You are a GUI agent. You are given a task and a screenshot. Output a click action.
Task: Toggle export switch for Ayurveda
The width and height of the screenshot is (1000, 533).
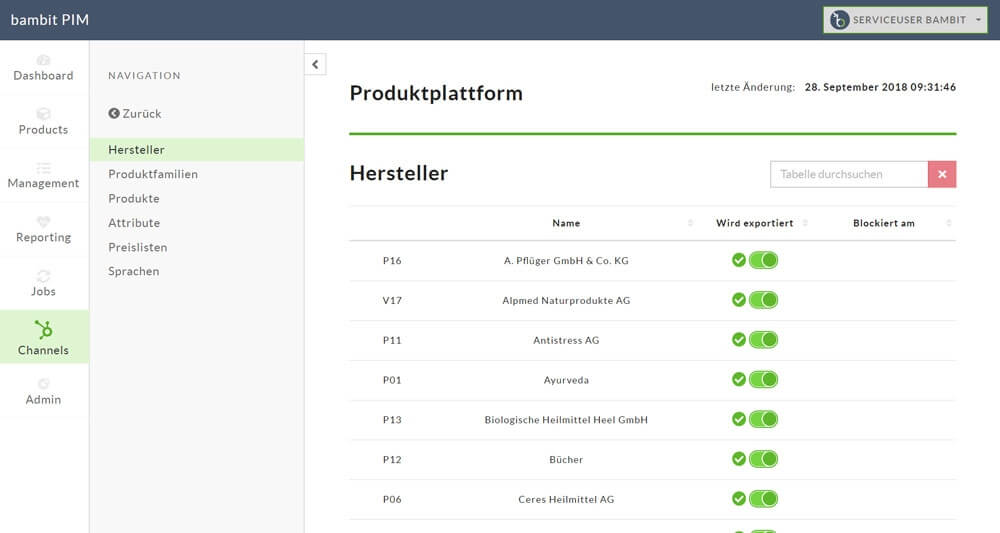tap(763, 379)
